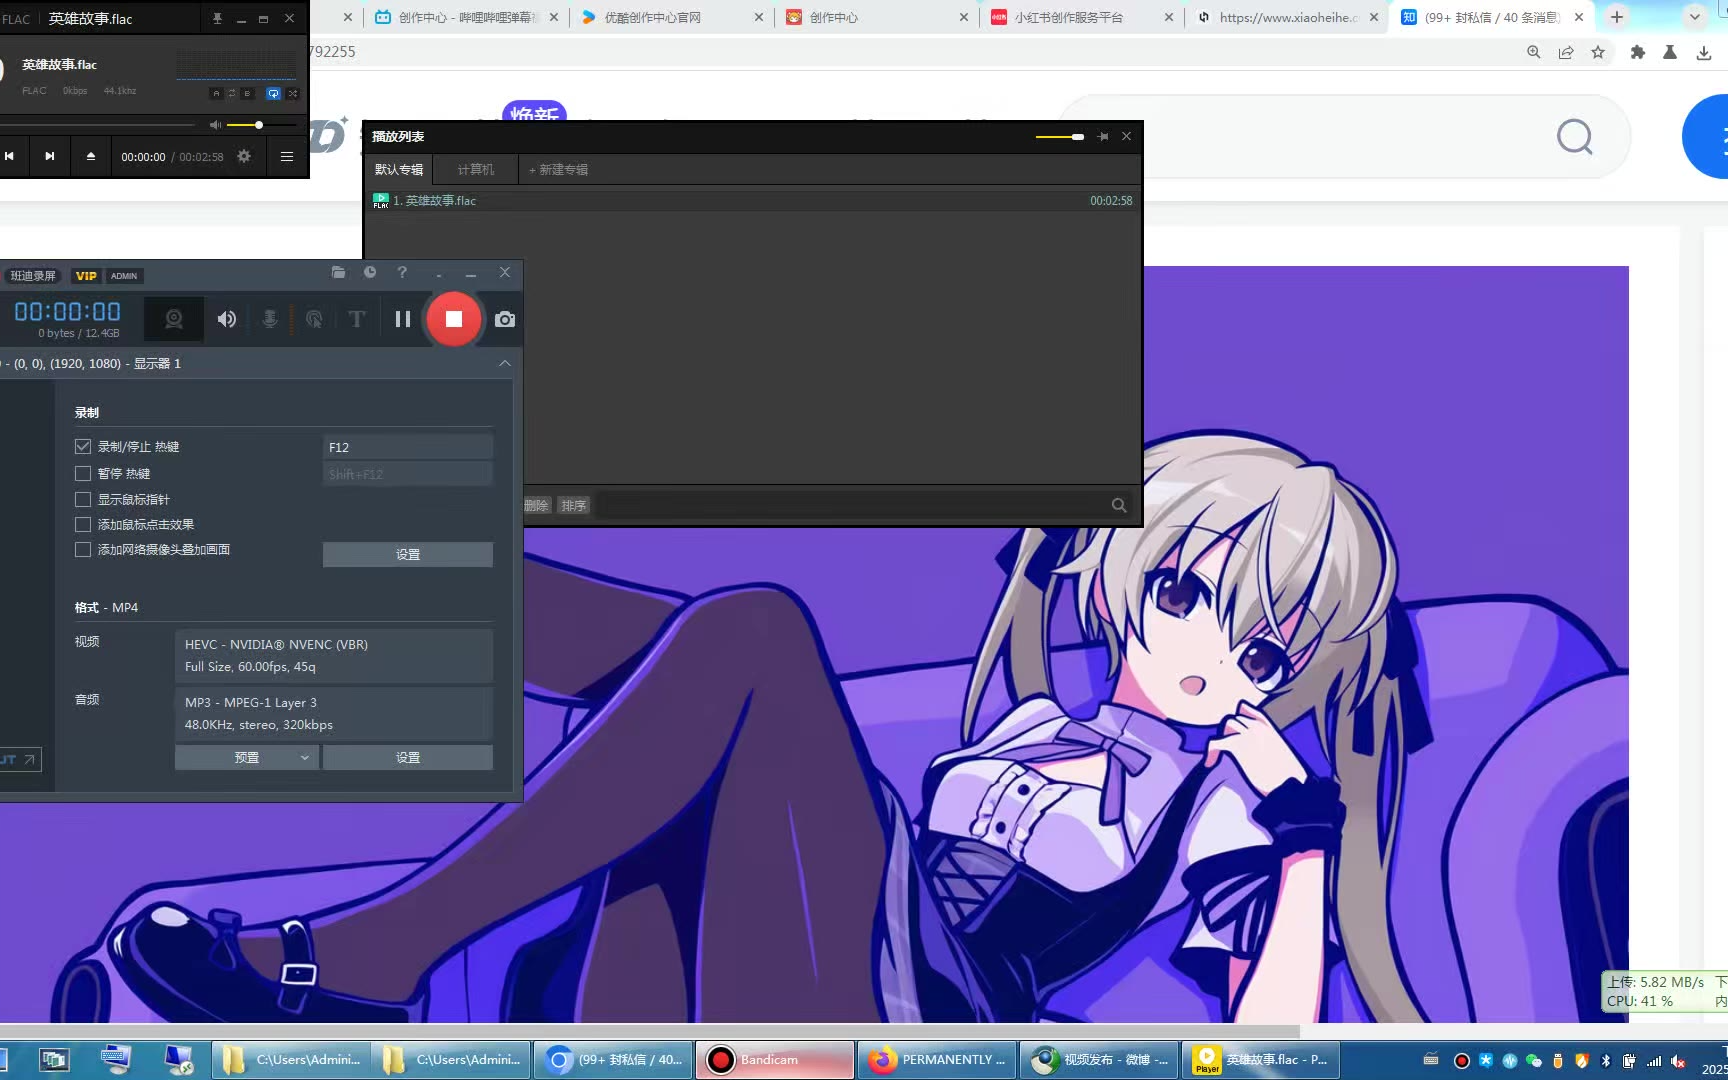Open the 预置 presets dropdown
Screen dimensions: 1728x1080
(247, 757)
